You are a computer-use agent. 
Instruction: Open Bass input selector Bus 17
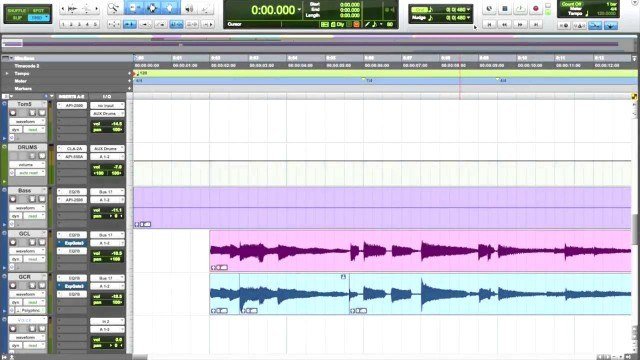point(107,192)
